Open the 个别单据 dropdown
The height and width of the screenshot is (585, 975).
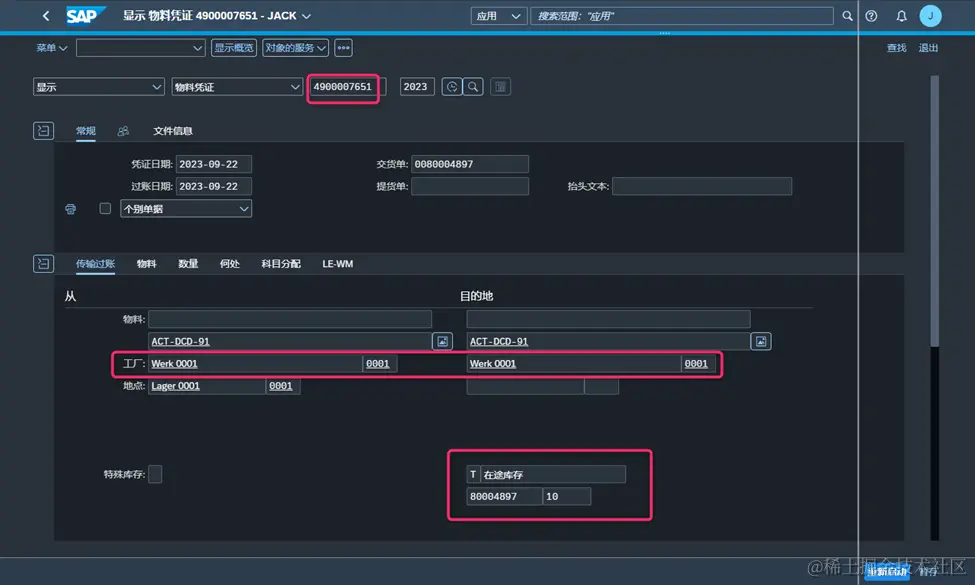pyautogui.click(x=186, y=209)
